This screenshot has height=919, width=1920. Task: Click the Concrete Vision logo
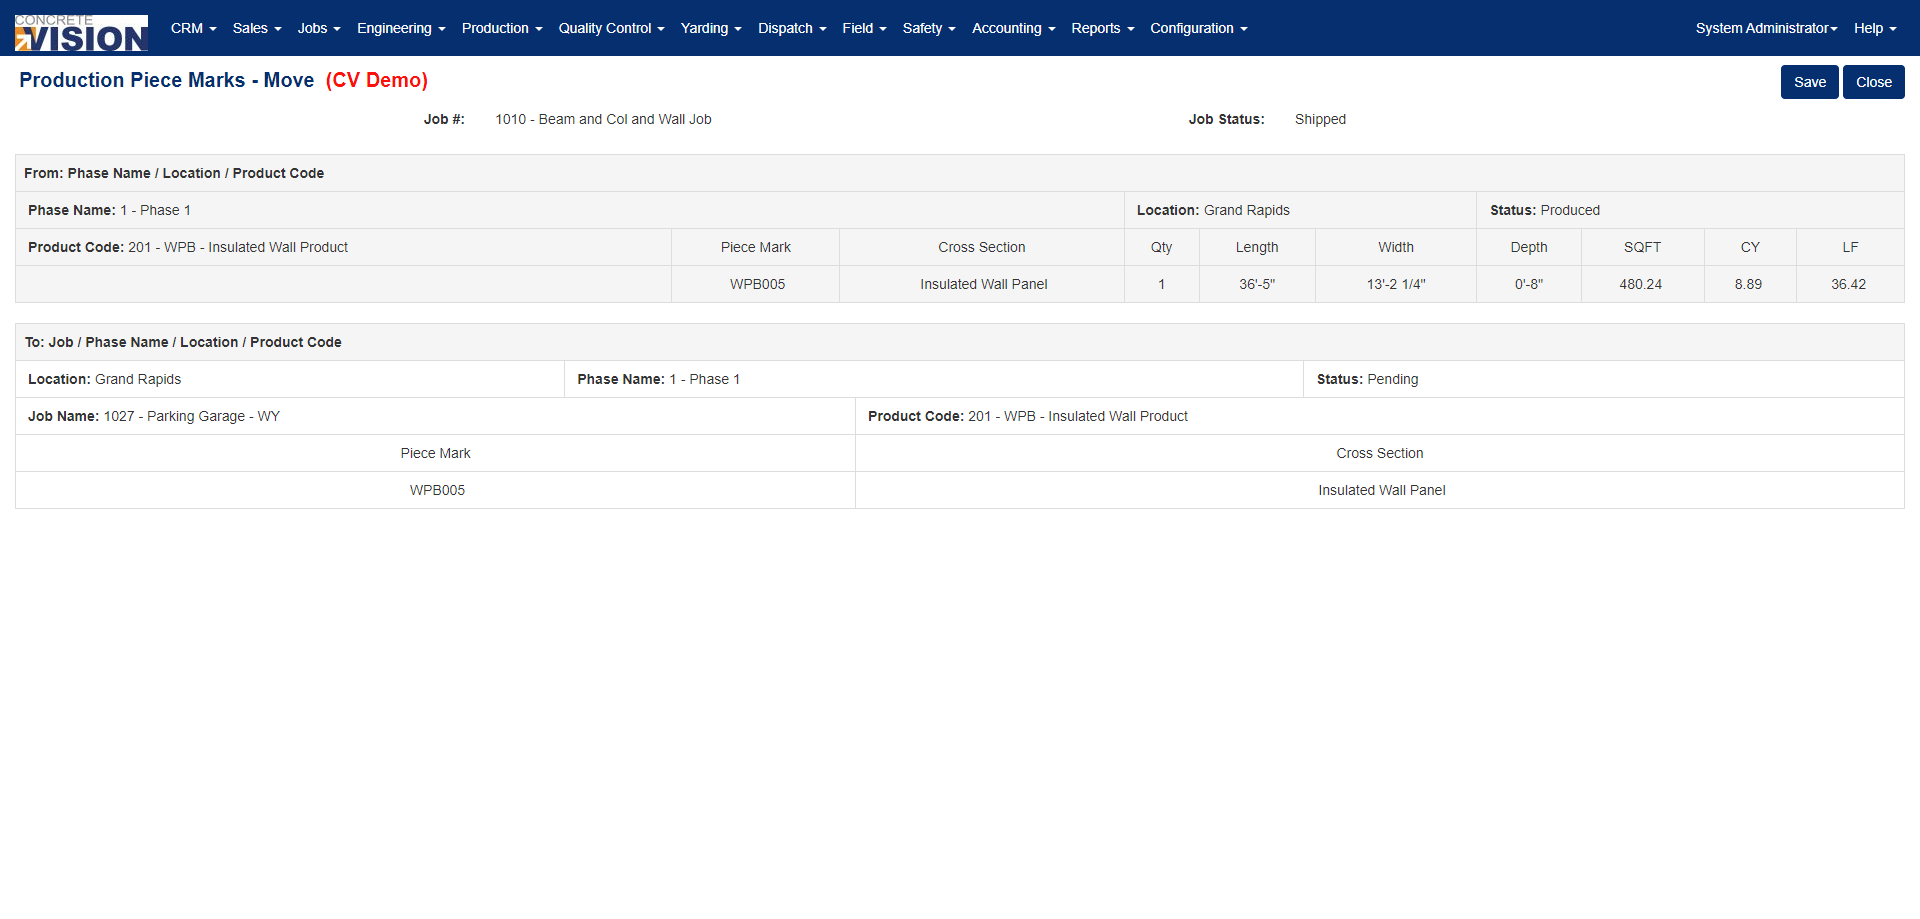[x=81, y=33]
